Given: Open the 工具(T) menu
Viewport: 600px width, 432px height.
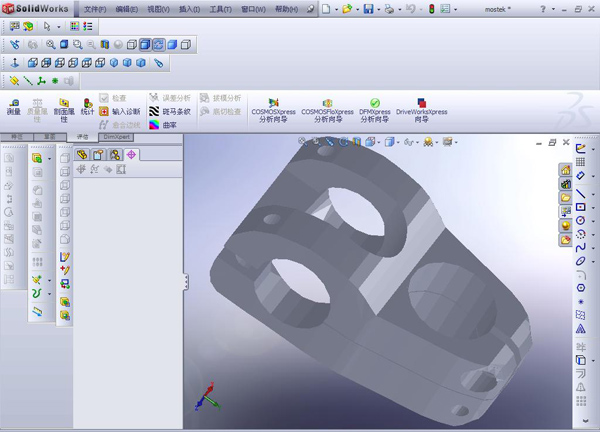Looking at the screenshot, I should point(221,9).
